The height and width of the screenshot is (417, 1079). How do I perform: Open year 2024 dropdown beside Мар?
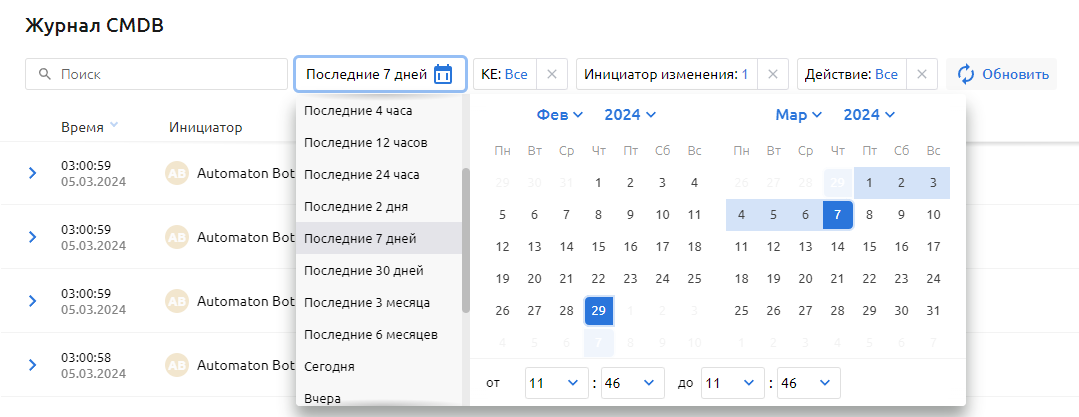pos(869,115)
